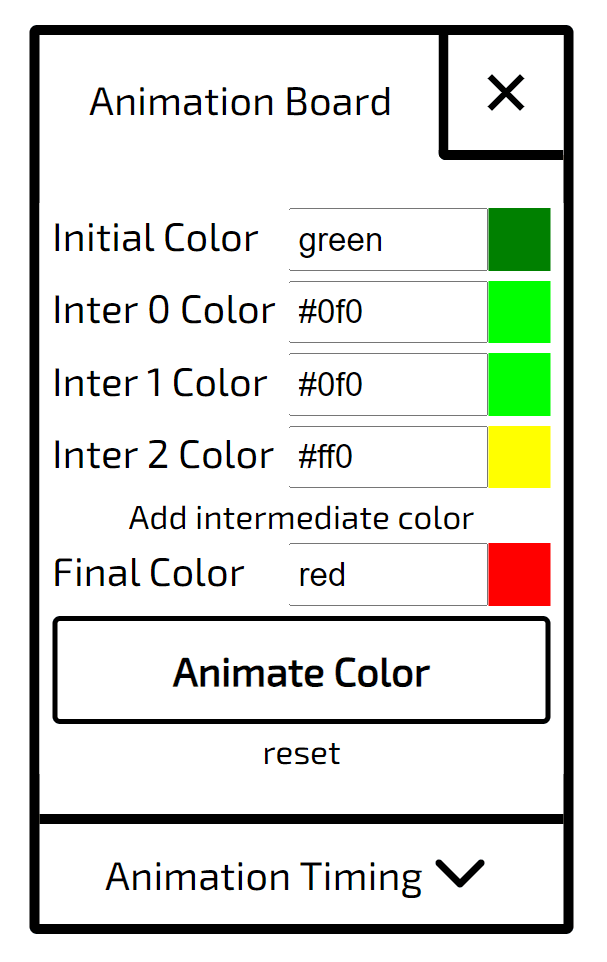The image size is (607, 962).
Task: Click the Inter 2 Color input showing #ff0
Action: coord(388,456)
